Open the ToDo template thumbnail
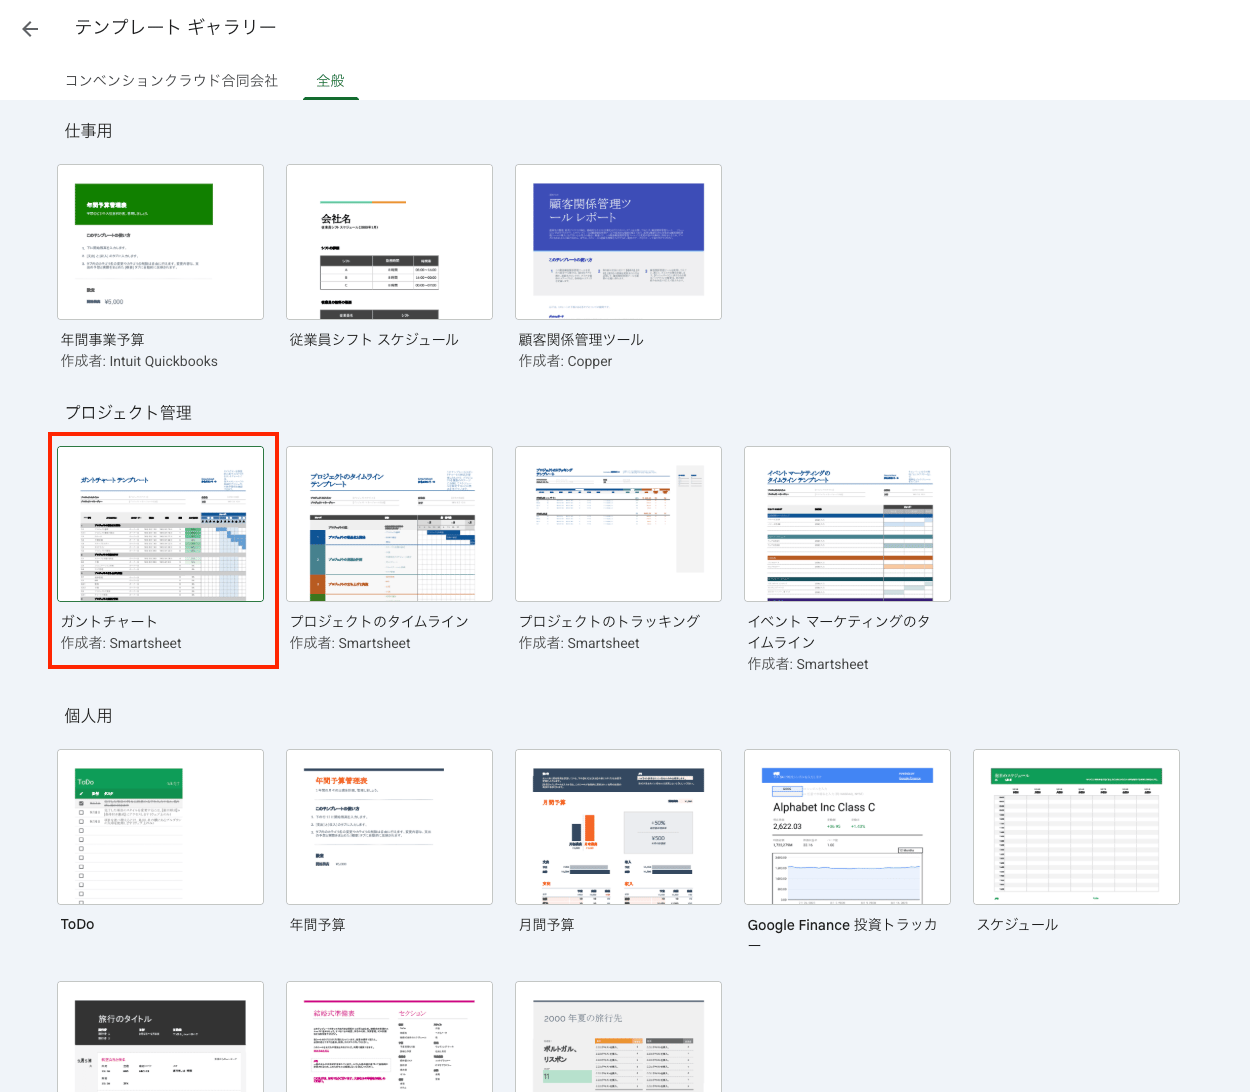Image resolution: width=1250 pixels, height=1092 pixels. (x=161, y=827)
